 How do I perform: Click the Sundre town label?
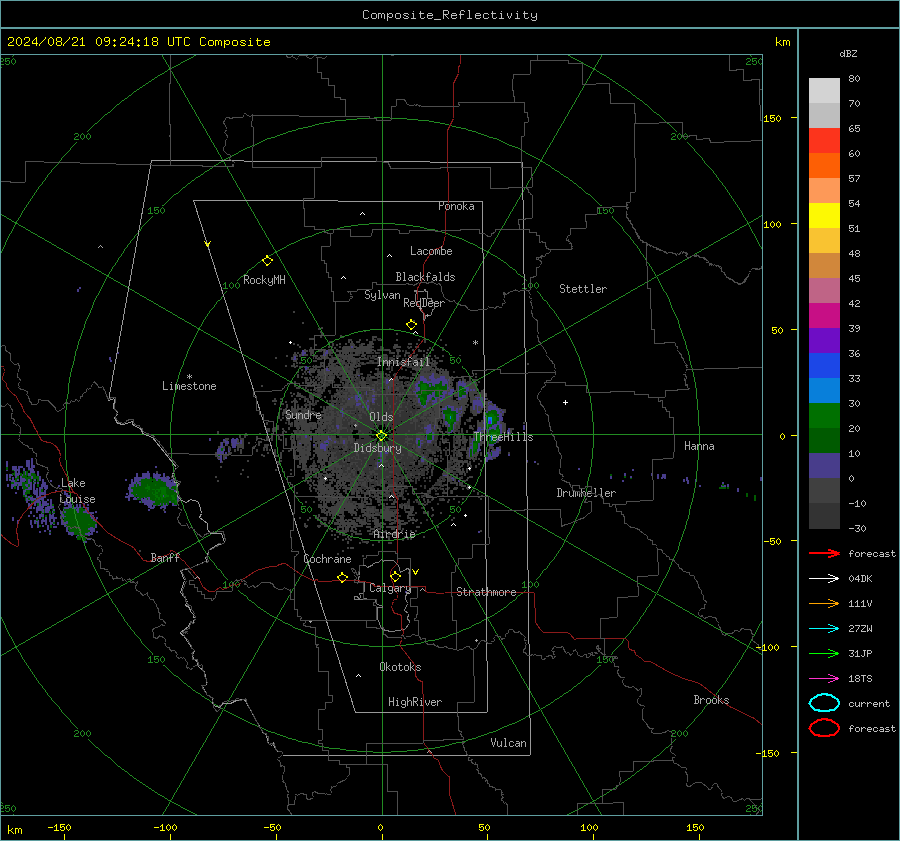tap(303, 414)
